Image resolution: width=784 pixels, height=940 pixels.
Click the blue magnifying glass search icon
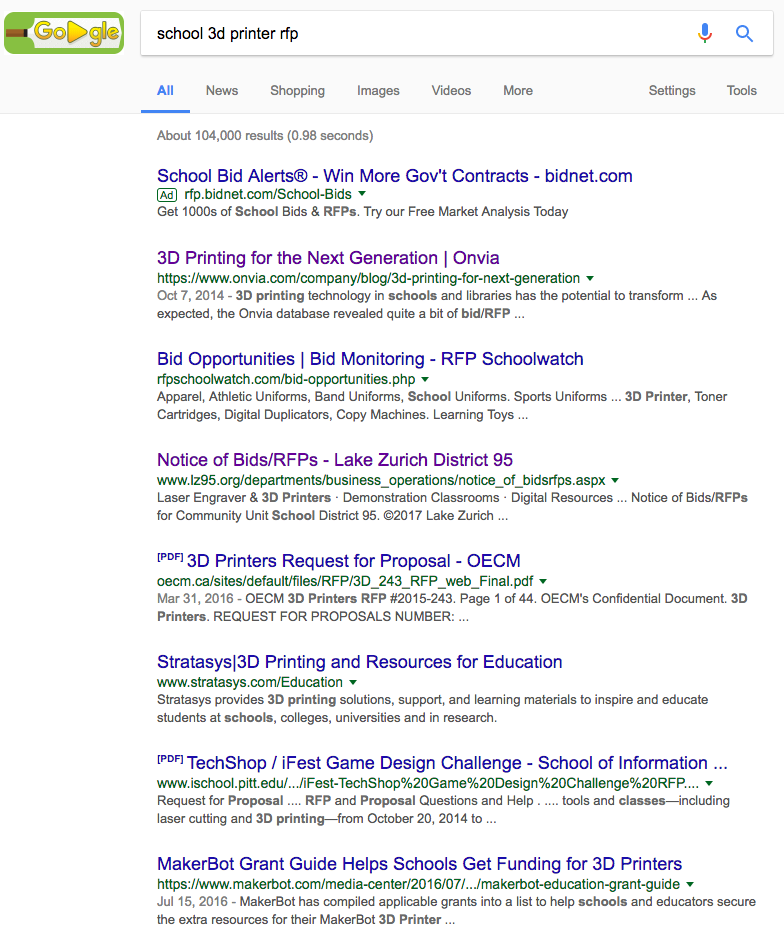click(744, 34)
